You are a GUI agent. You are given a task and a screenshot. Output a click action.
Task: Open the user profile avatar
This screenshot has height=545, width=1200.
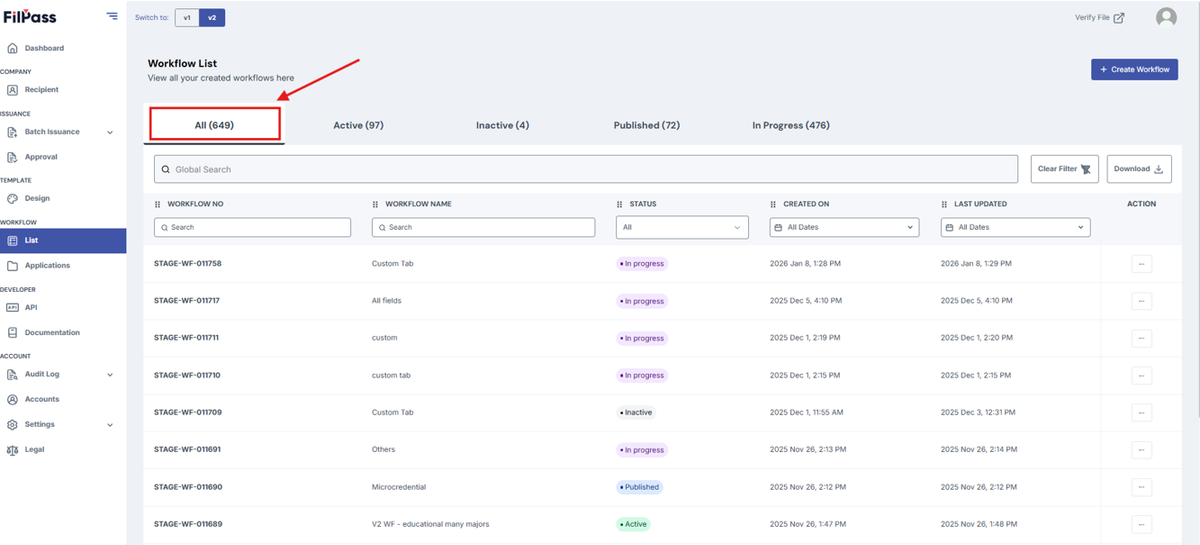(x=1166, y=17)
